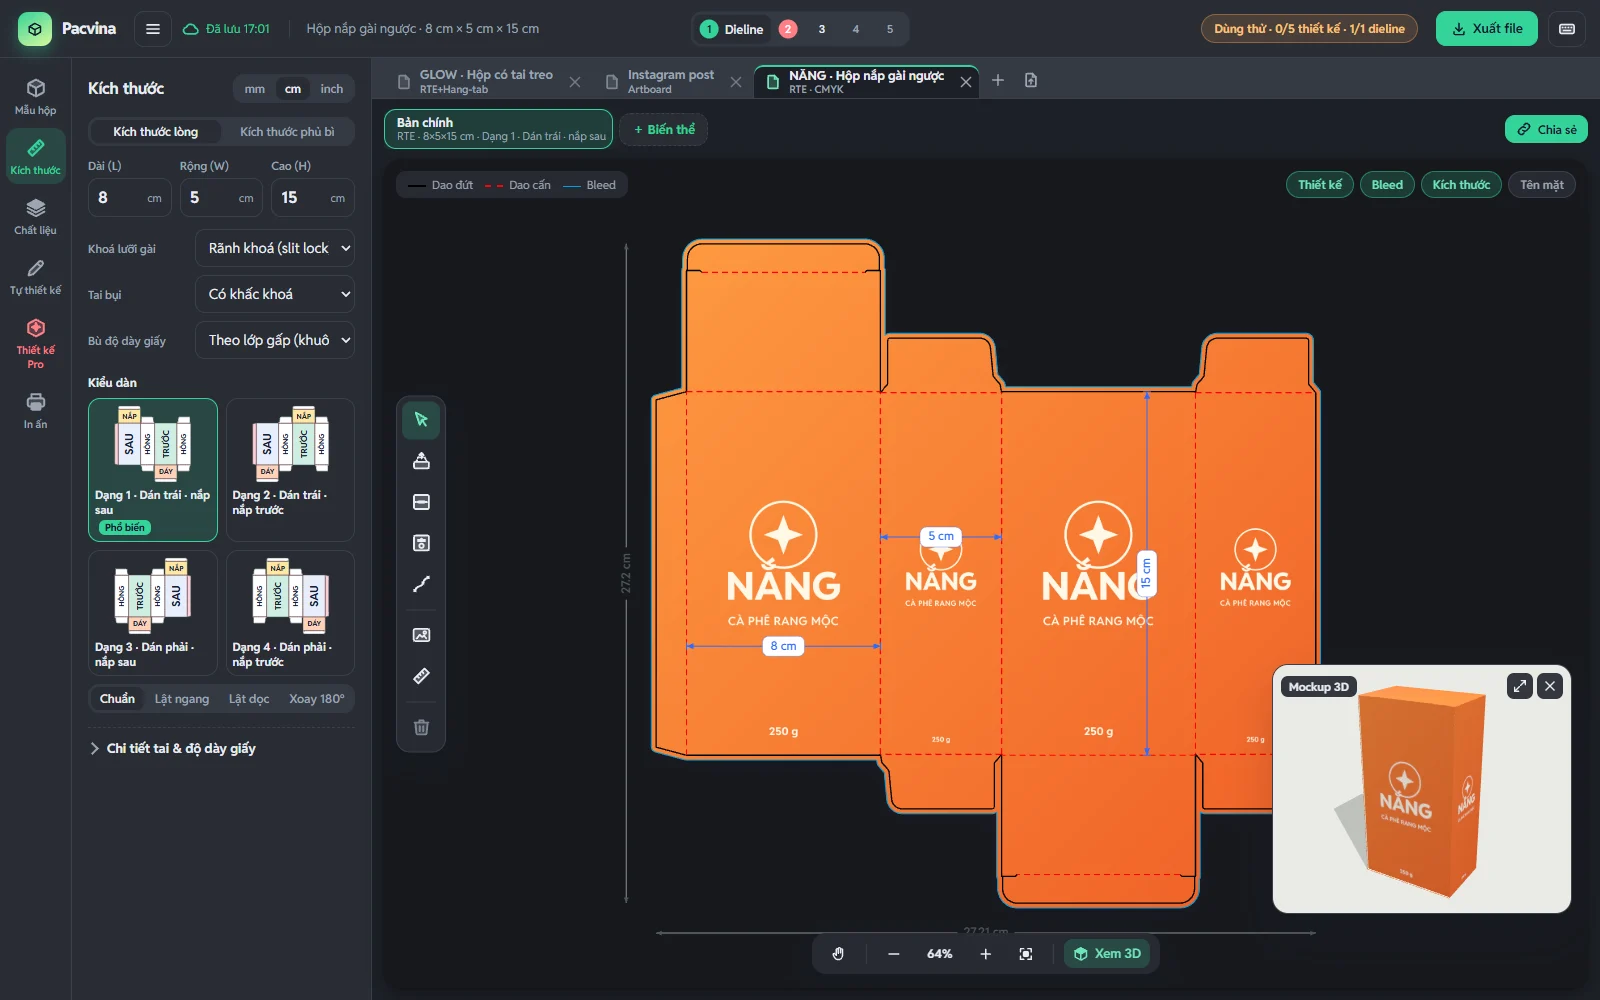Select Dạng 4 Dán phải nắp trước
Image resolution: width=1600 pixels, height=1000 pixels.
[290, 612]
